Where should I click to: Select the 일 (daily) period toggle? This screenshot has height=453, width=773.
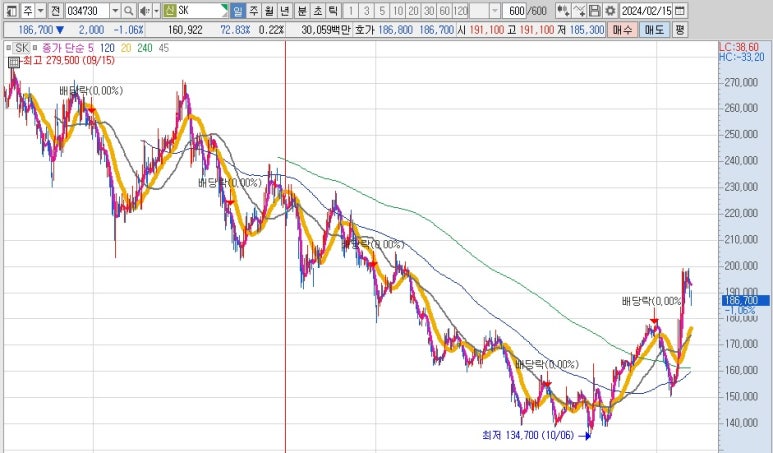(x=237, y=10)
